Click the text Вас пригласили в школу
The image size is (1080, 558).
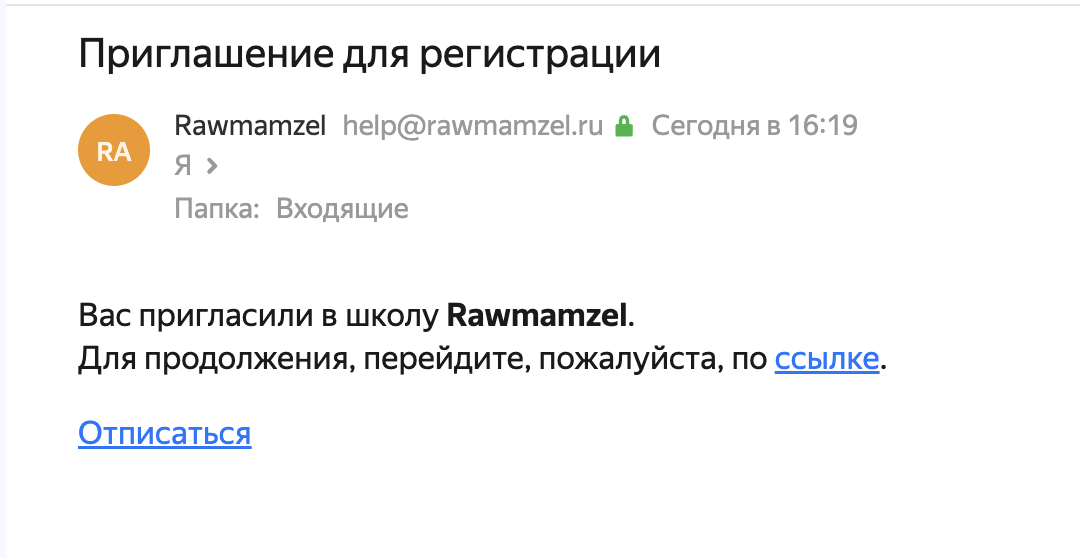[258, 316]
